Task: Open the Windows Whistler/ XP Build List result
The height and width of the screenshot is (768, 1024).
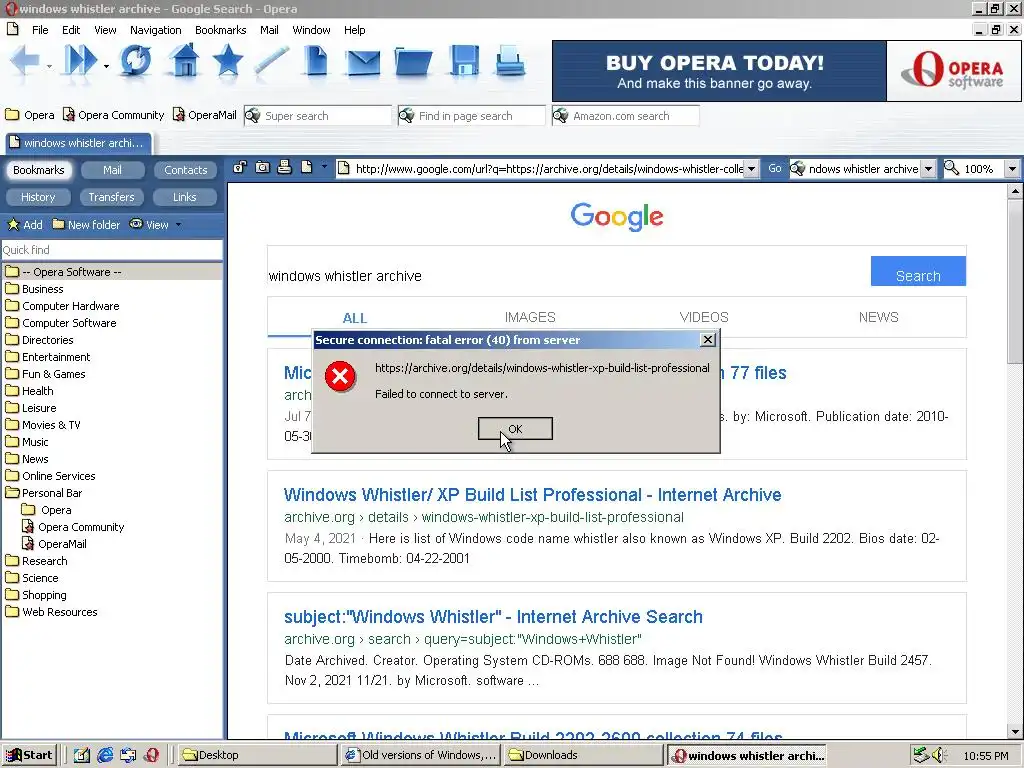Action: coord(532,494)
